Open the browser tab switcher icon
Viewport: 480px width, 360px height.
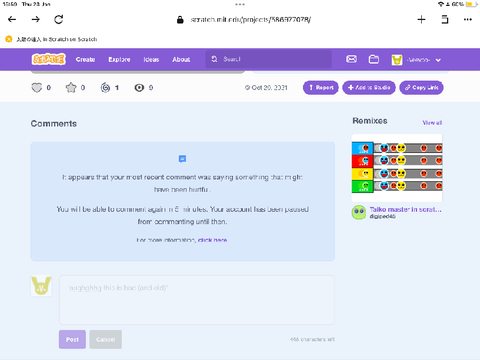445,19
